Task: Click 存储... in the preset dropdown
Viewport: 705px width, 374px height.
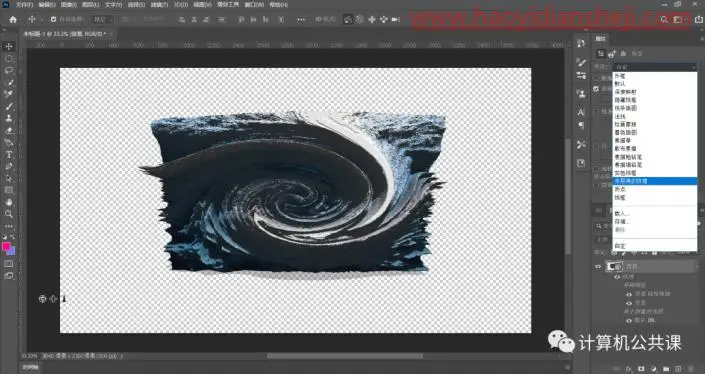Action: 655,221
